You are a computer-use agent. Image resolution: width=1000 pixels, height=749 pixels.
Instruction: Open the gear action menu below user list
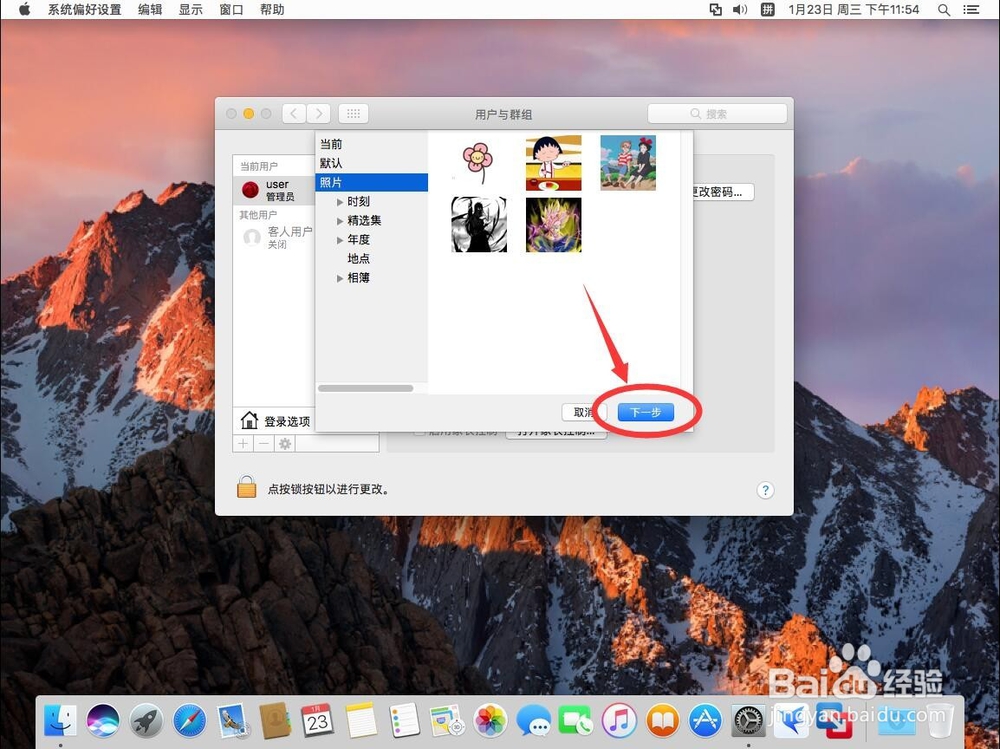(x=284, y=443)
